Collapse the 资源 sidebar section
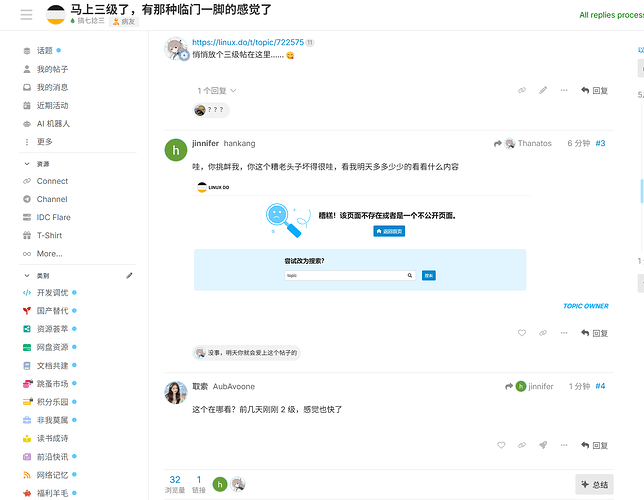This screenshot has height=500, width=644. 37,164
